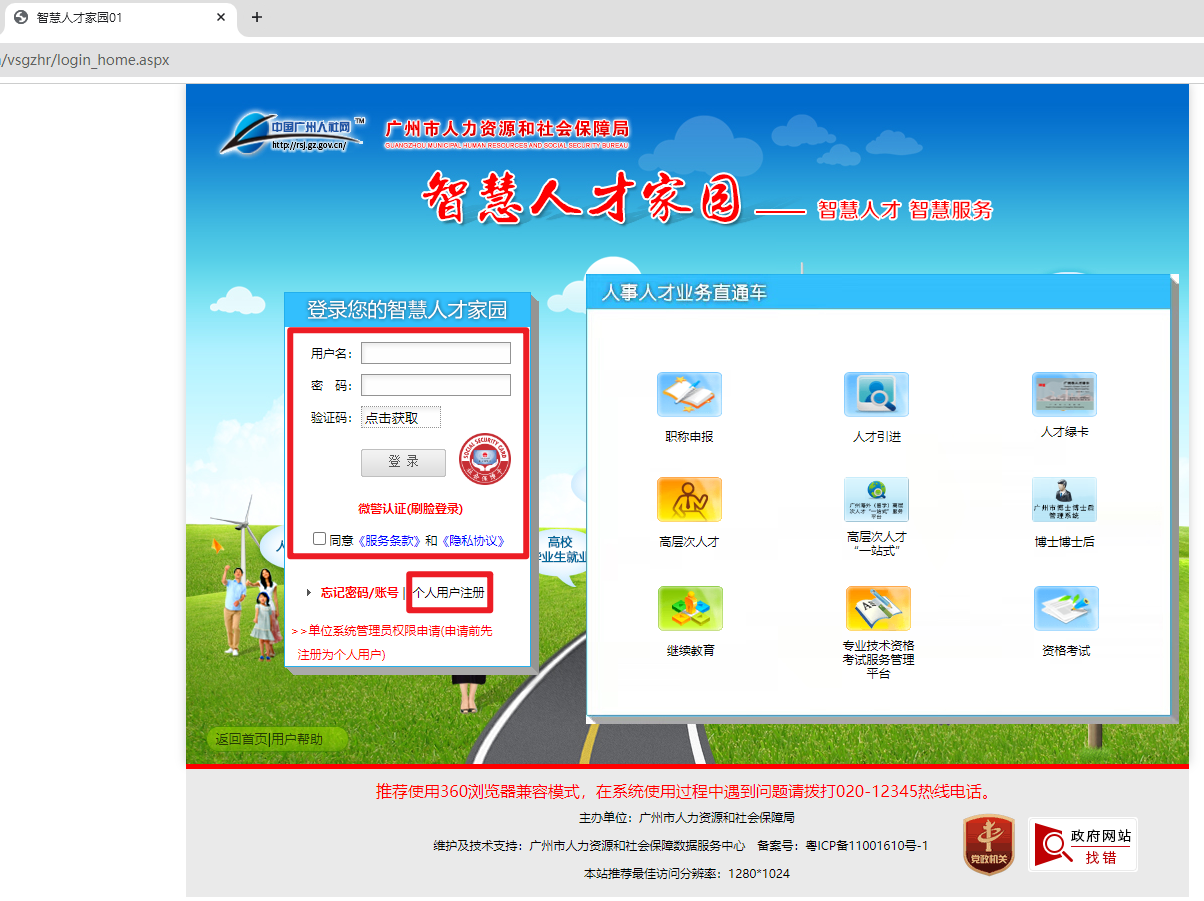Viewport: 1204px width, 901px height.
Task: Open the 高层次人才 icon
Action: (x=689, y=499)
